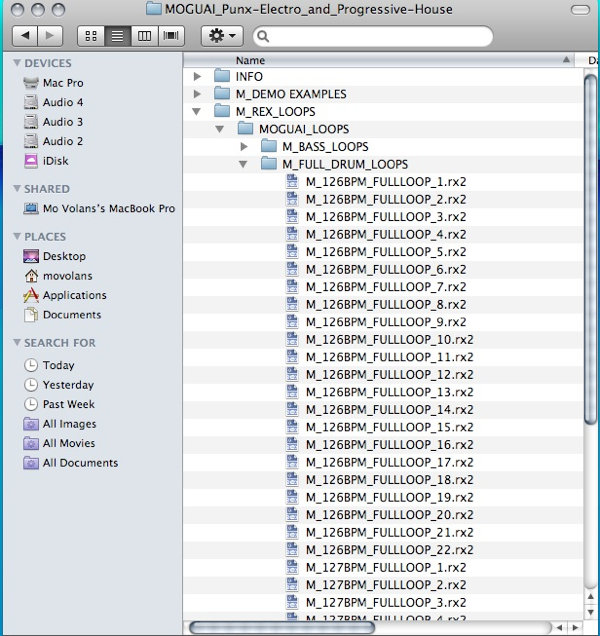Click the scroll down arrow
600x636 pixels.
pos(591,612)
